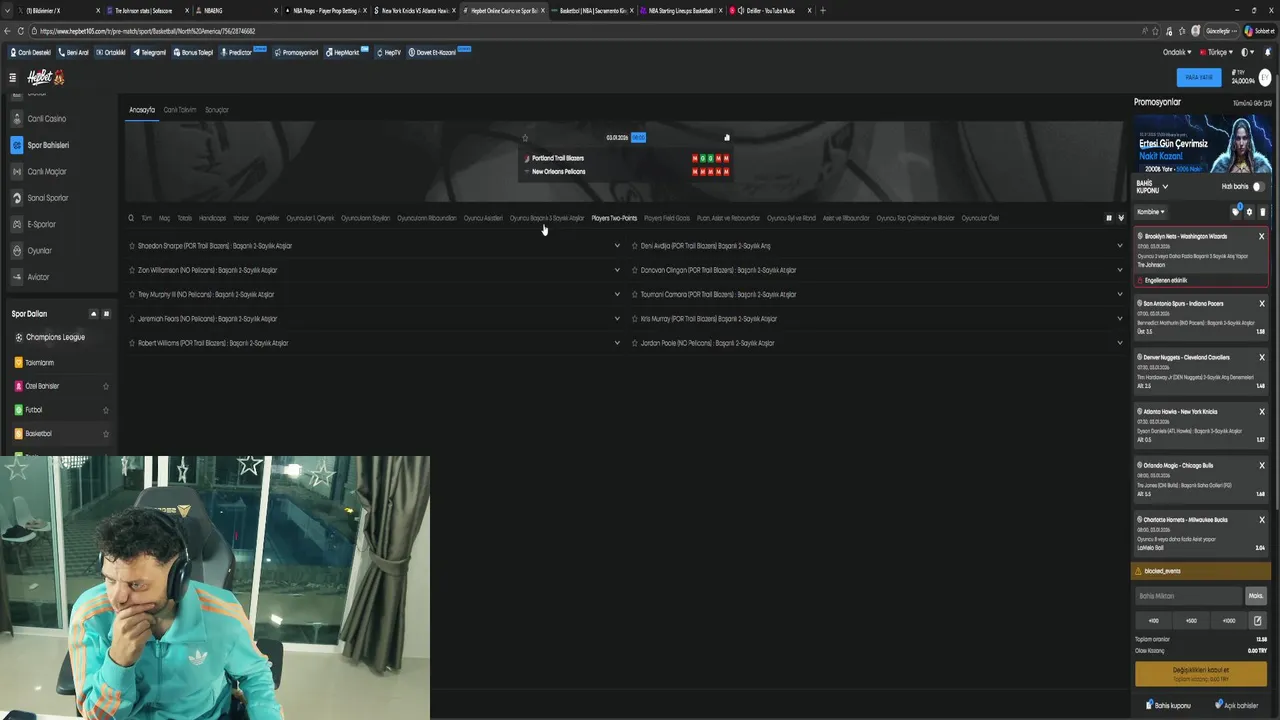Open the Ondalık odds format dropdown

click(1177, 52)
